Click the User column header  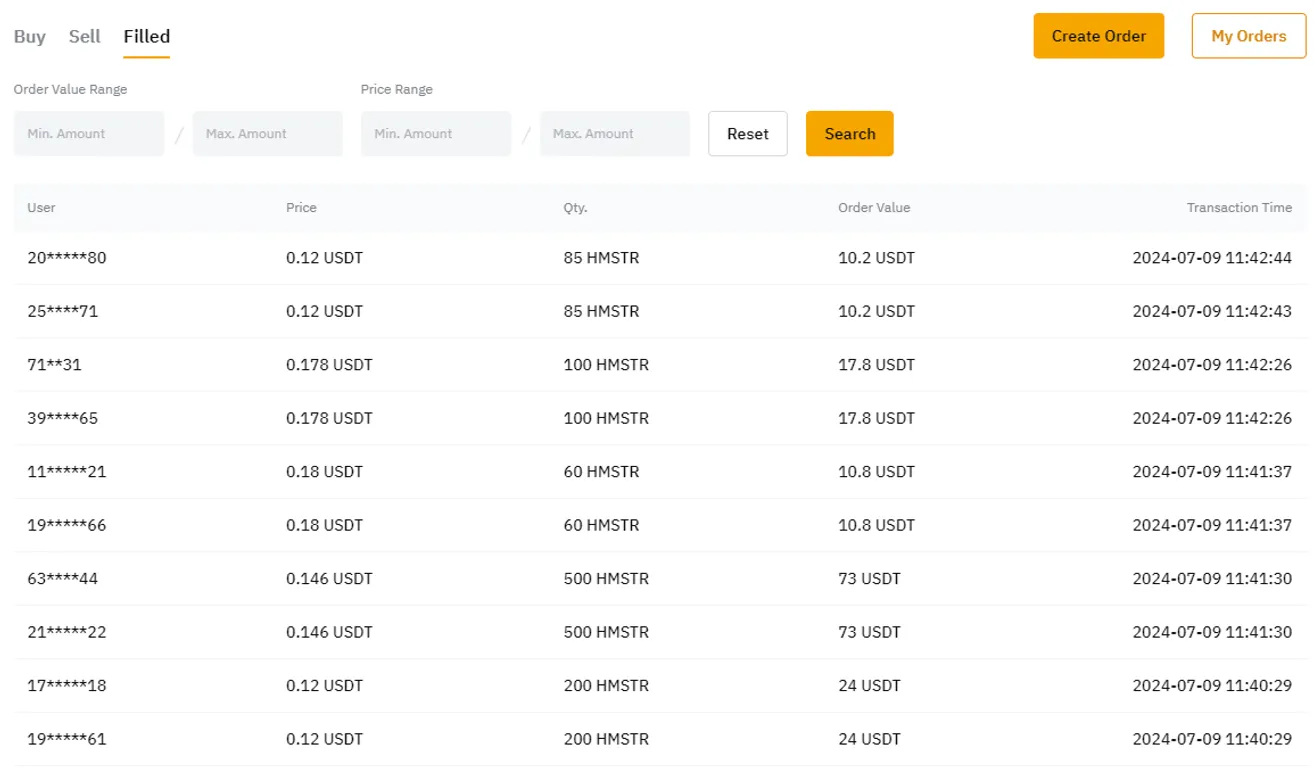42,208
